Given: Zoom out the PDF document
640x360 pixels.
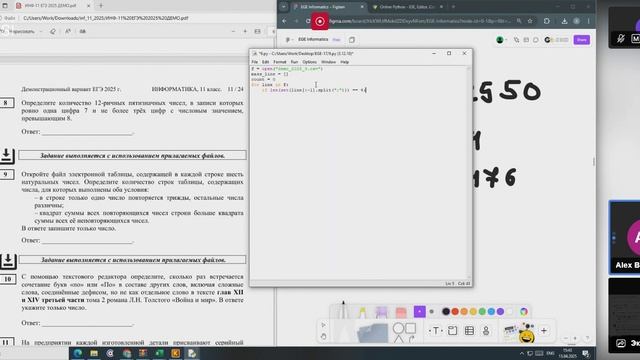Looking at the screenshot, I should click(233, 31).
